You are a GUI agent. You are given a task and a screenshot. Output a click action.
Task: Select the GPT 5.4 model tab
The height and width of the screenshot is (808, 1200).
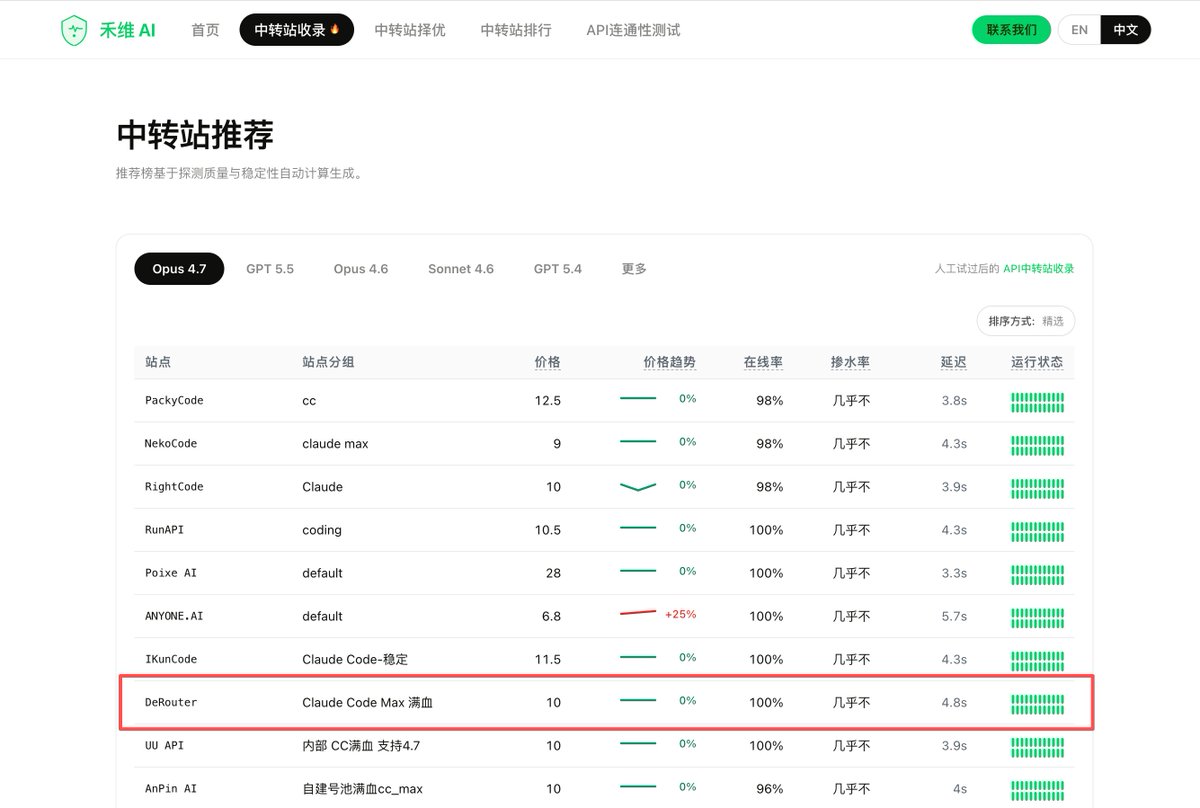coord(558,269)
